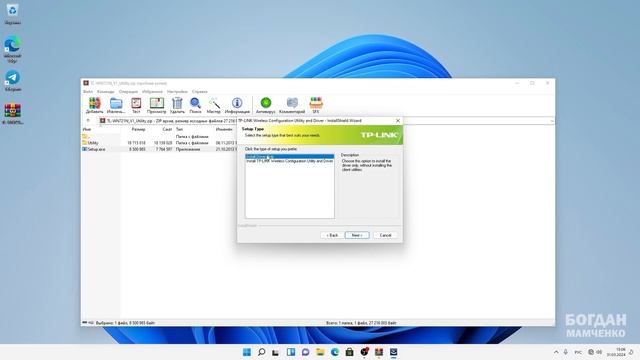Screen dimensions: 640x360
Task: Click Cancel in the InstallShield wizard
Action: 385,235
